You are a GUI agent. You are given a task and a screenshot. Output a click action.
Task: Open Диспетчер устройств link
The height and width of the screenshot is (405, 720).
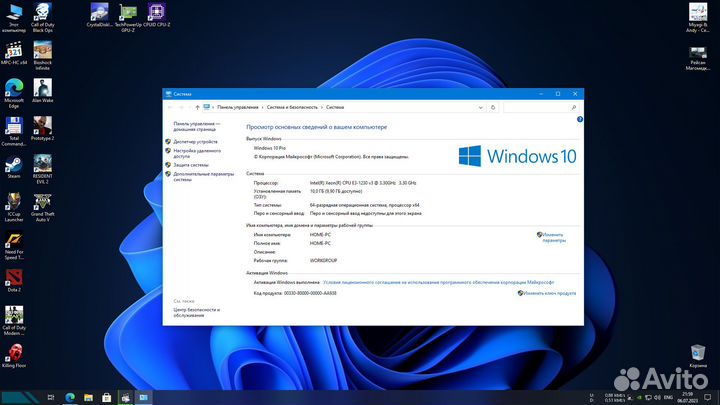tap(195, 142)
